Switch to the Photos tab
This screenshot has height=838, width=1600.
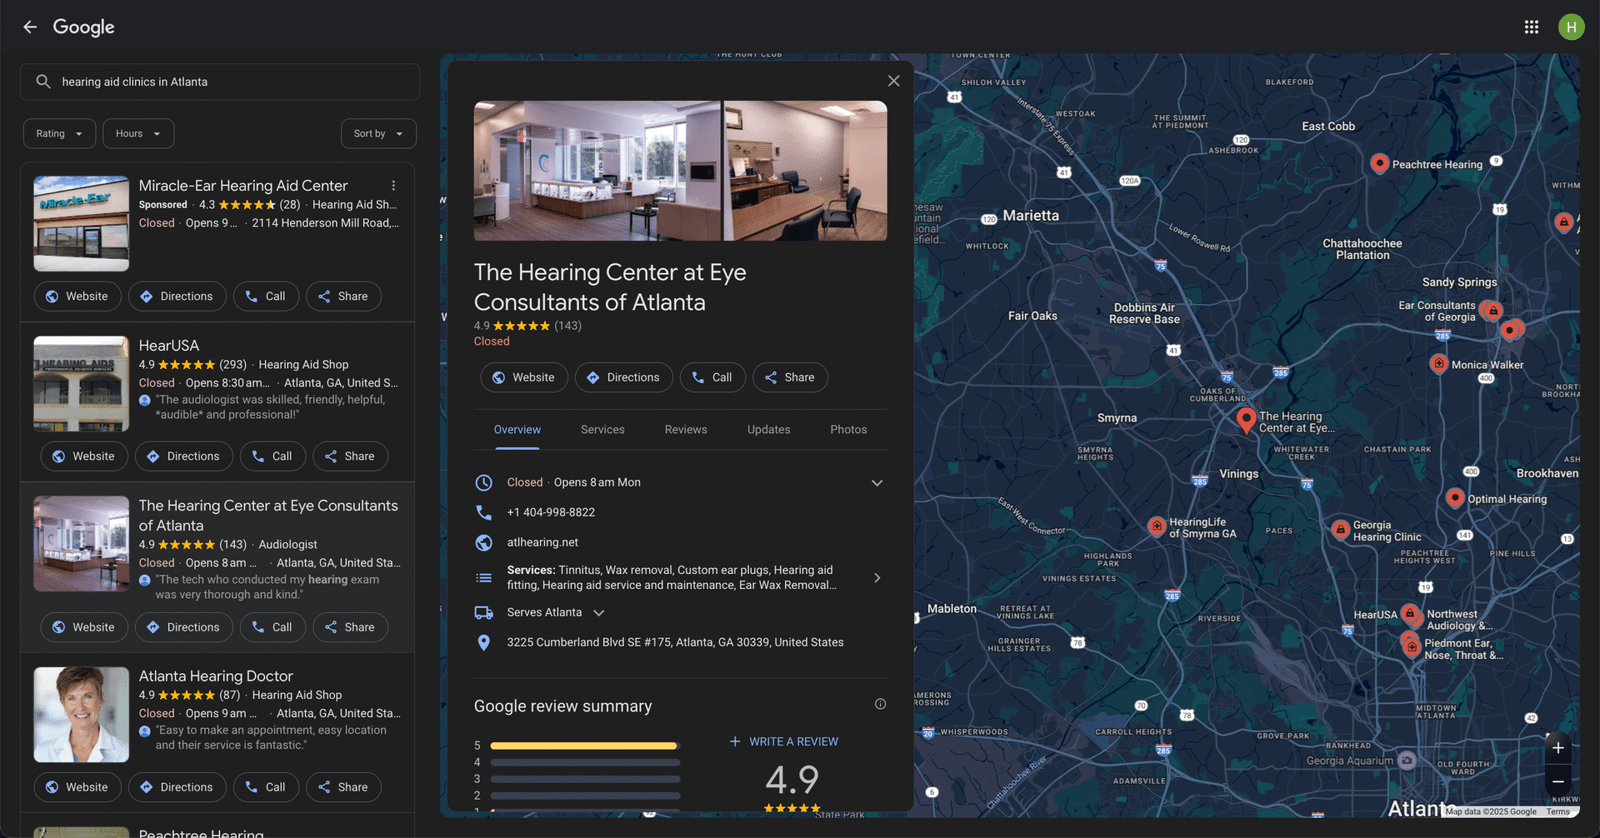tap(849, 430)
